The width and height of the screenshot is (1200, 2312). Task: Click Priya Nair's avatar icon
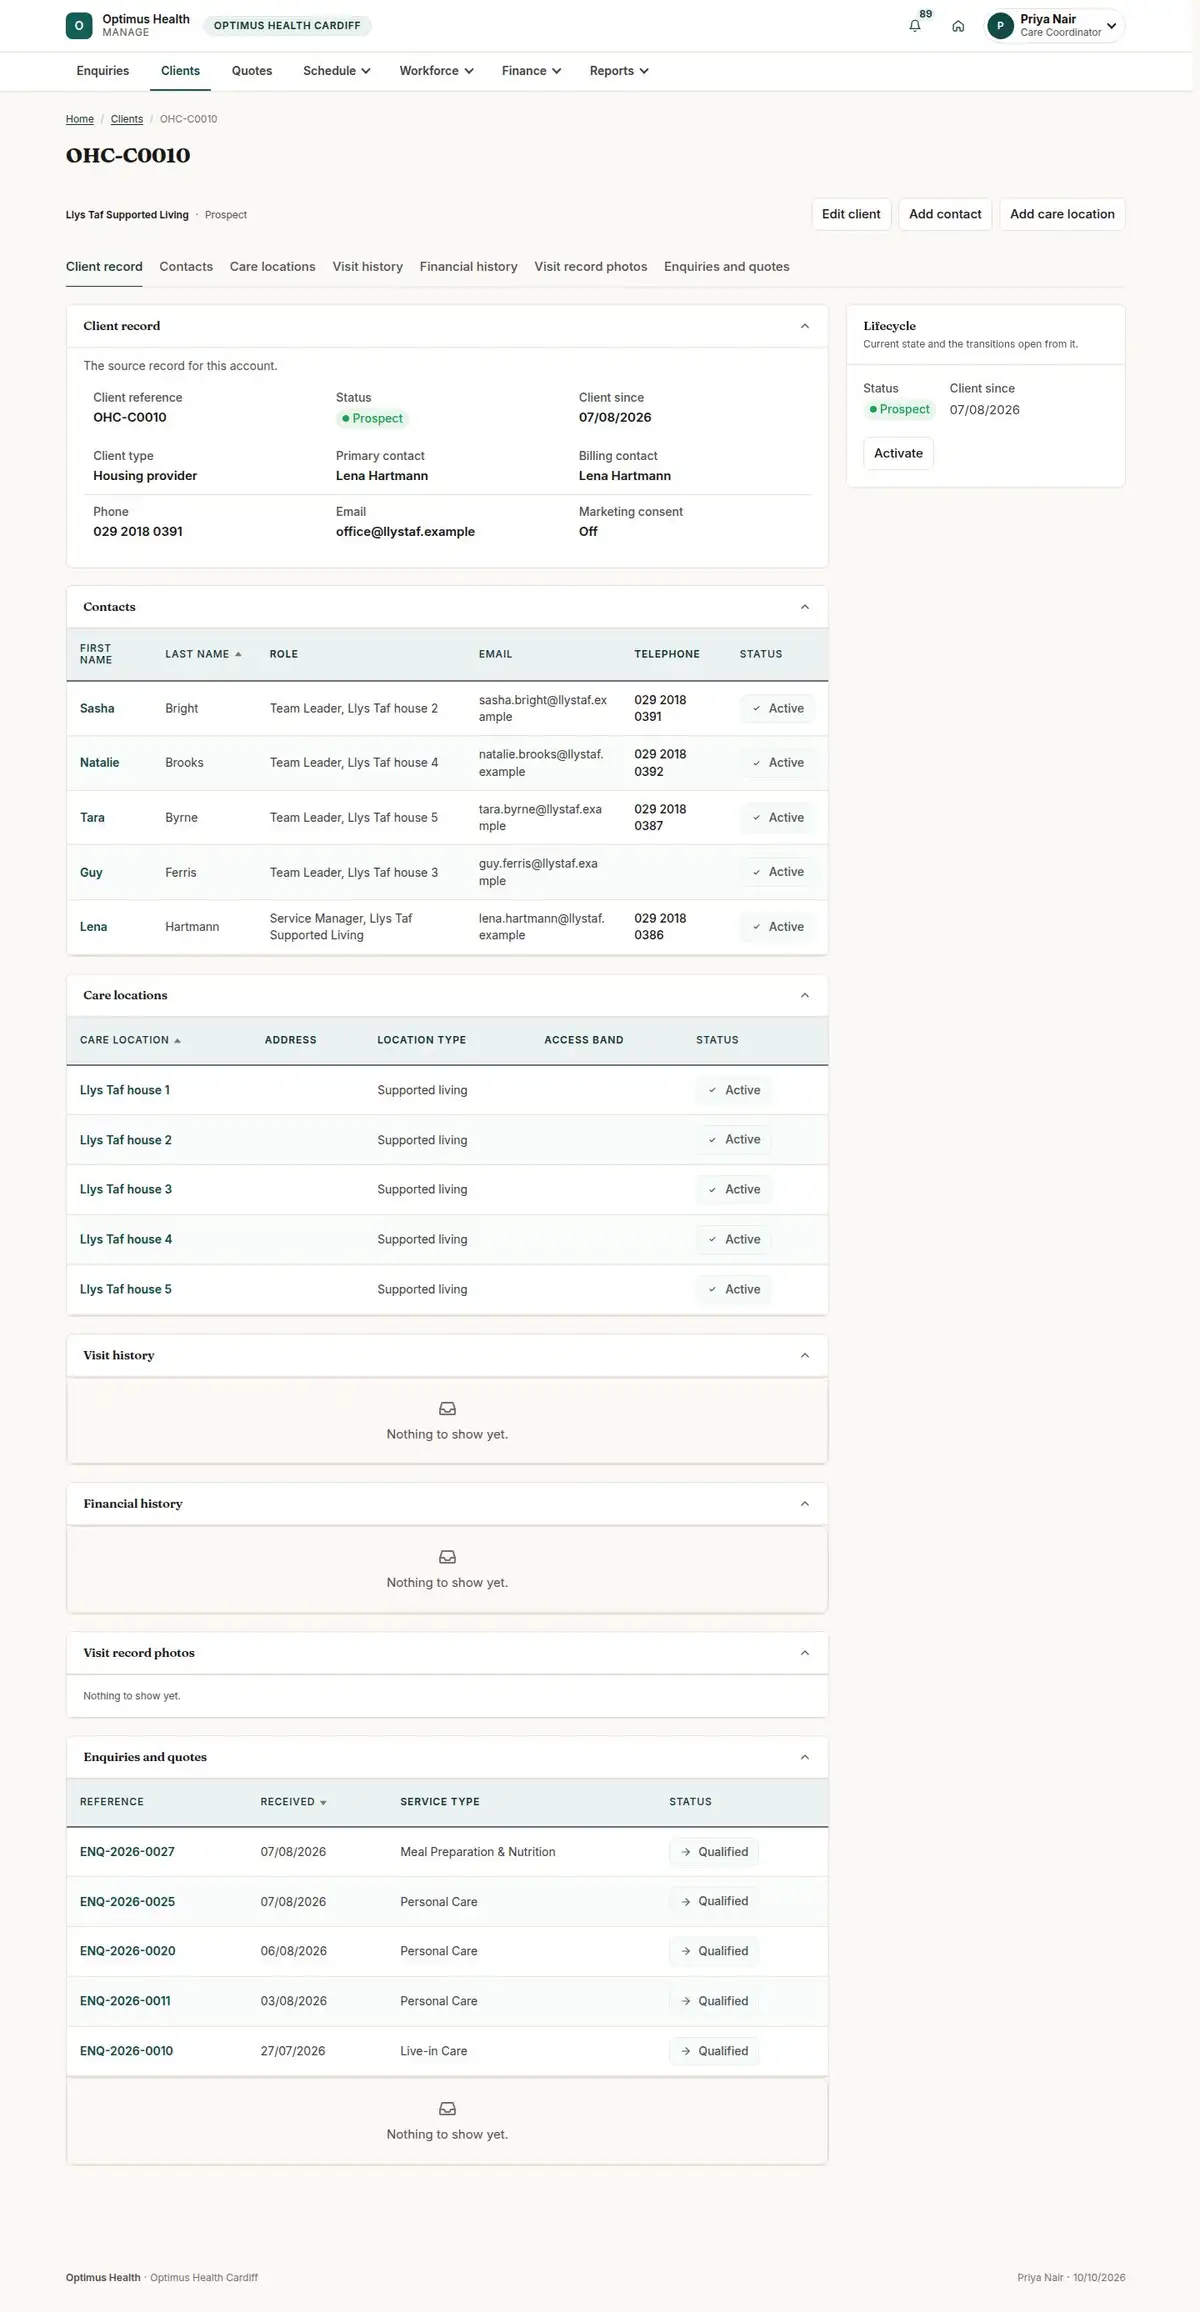coord(1000,26)
